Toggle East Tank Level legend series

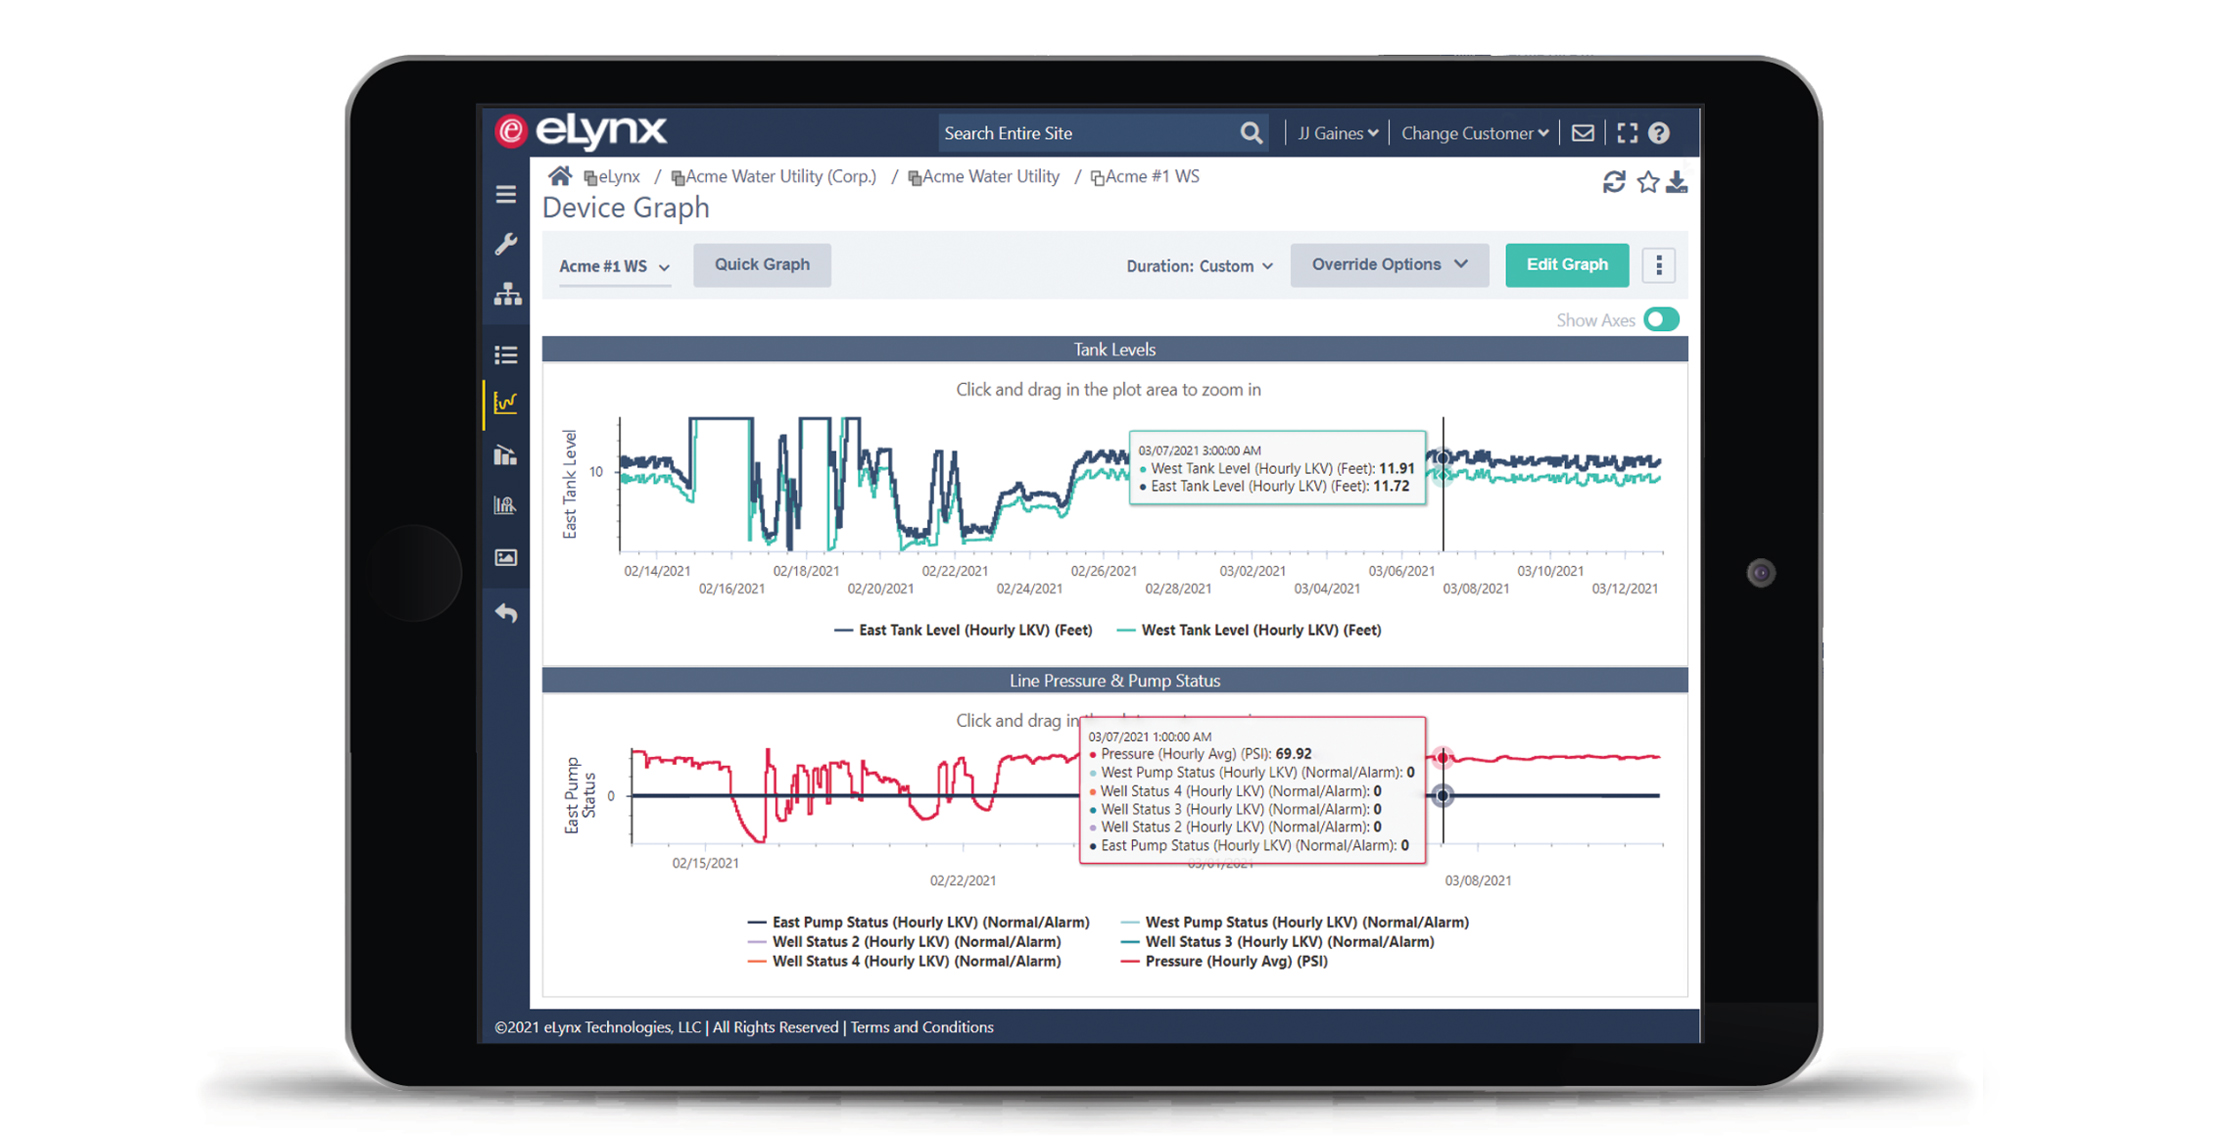[x=973, y=630]
